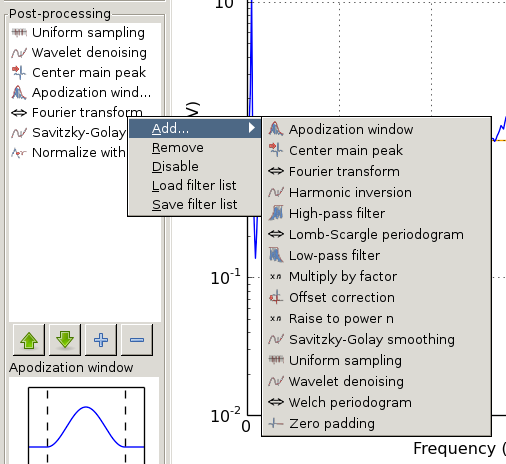Expand the Add... submenu arrow

click(x=252, y=128)
